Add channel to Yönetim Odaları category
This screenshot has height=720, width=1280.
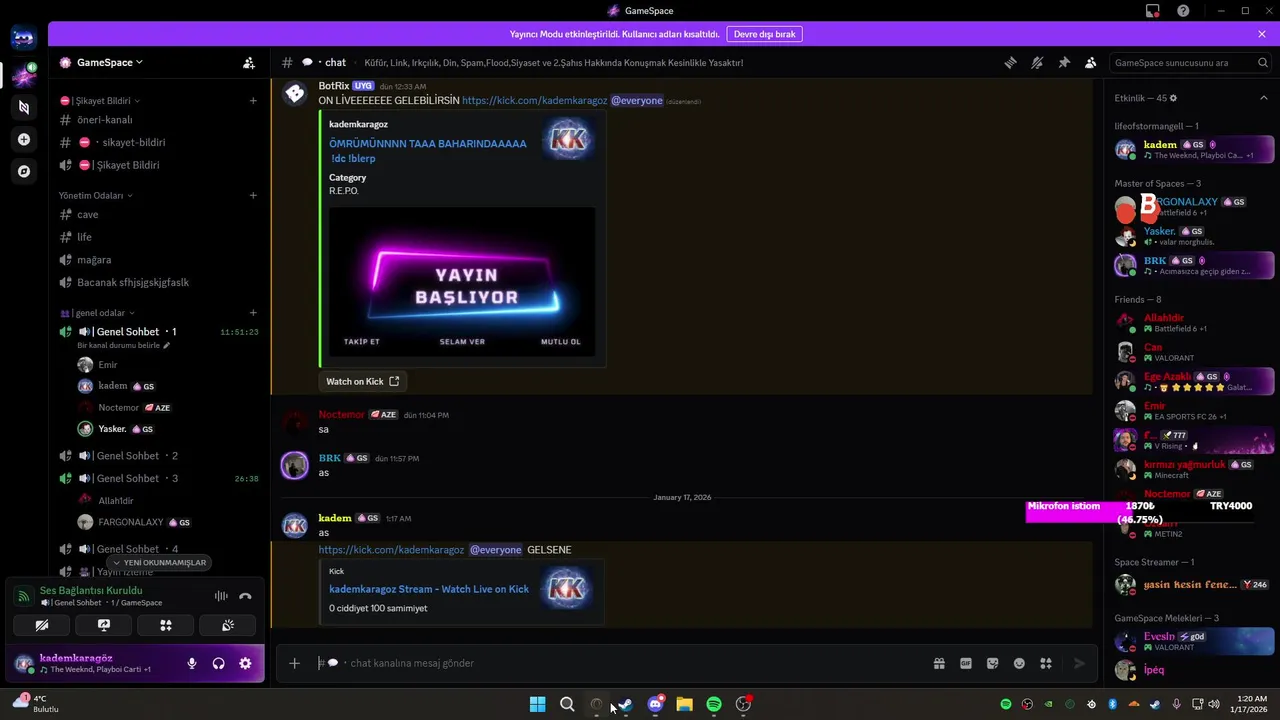253,195
